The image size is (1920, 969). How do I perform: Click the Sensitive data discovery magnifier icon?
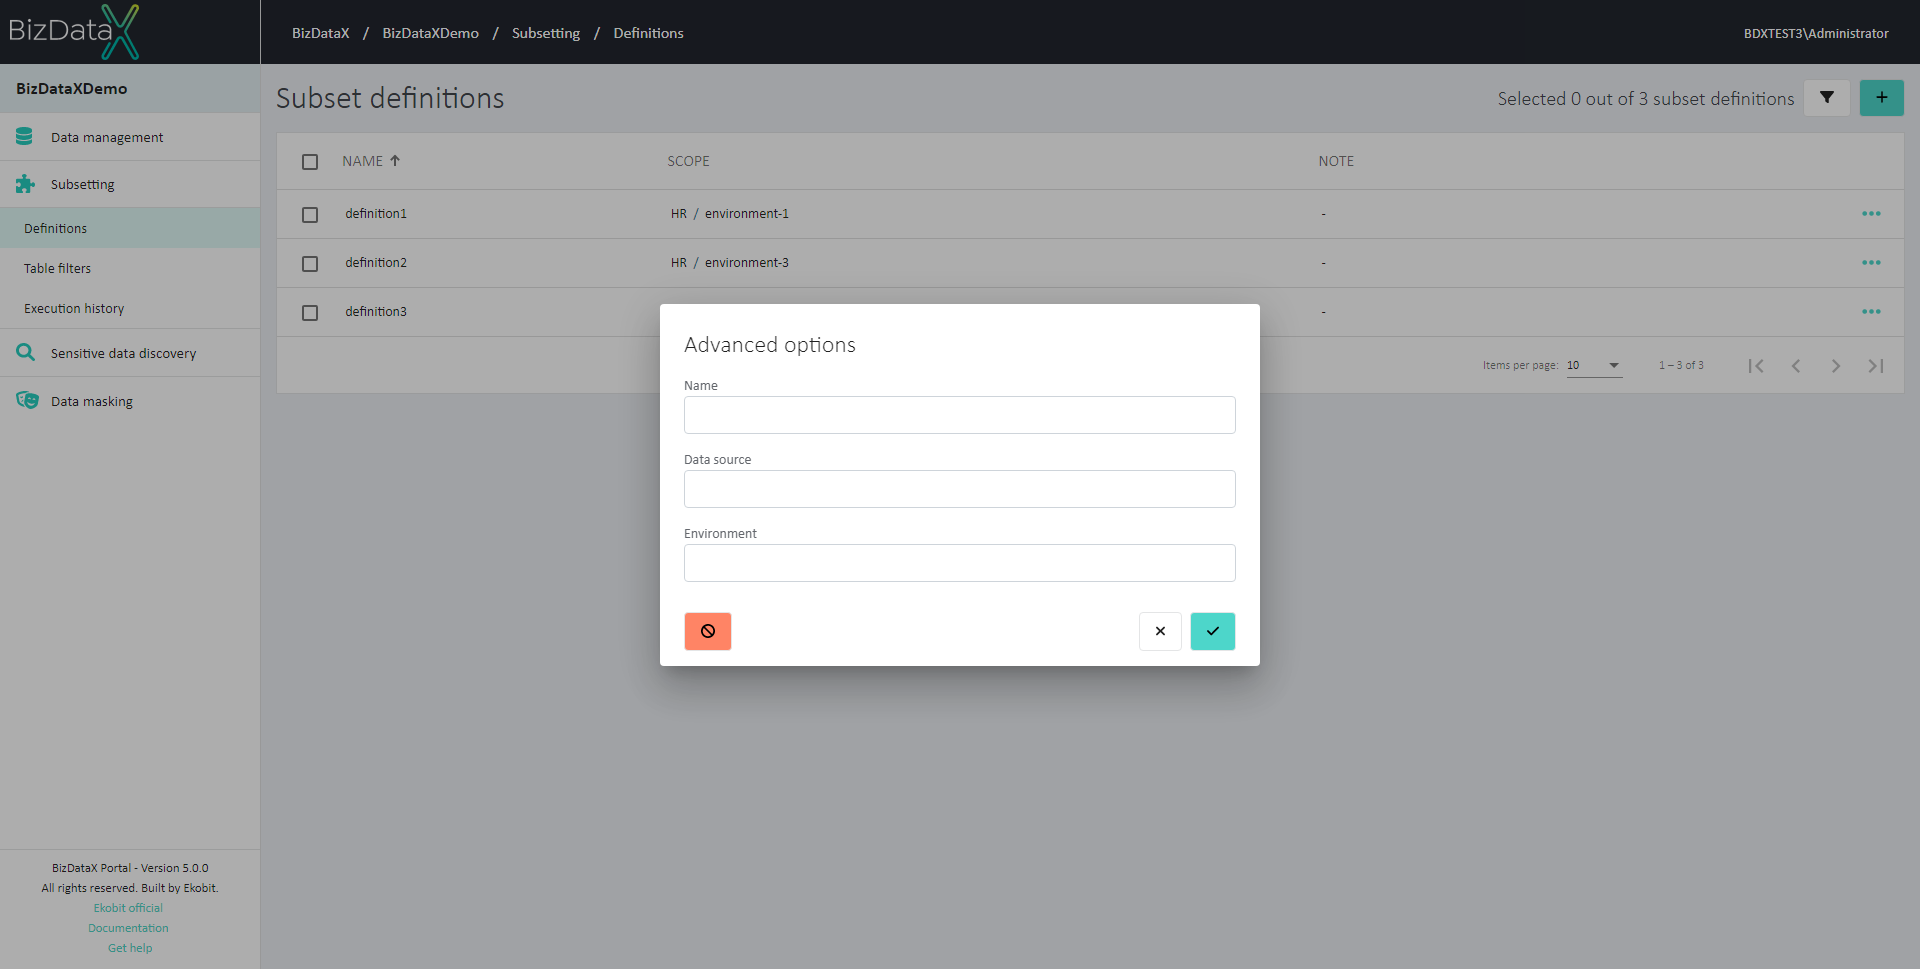(x=25, y=352)
